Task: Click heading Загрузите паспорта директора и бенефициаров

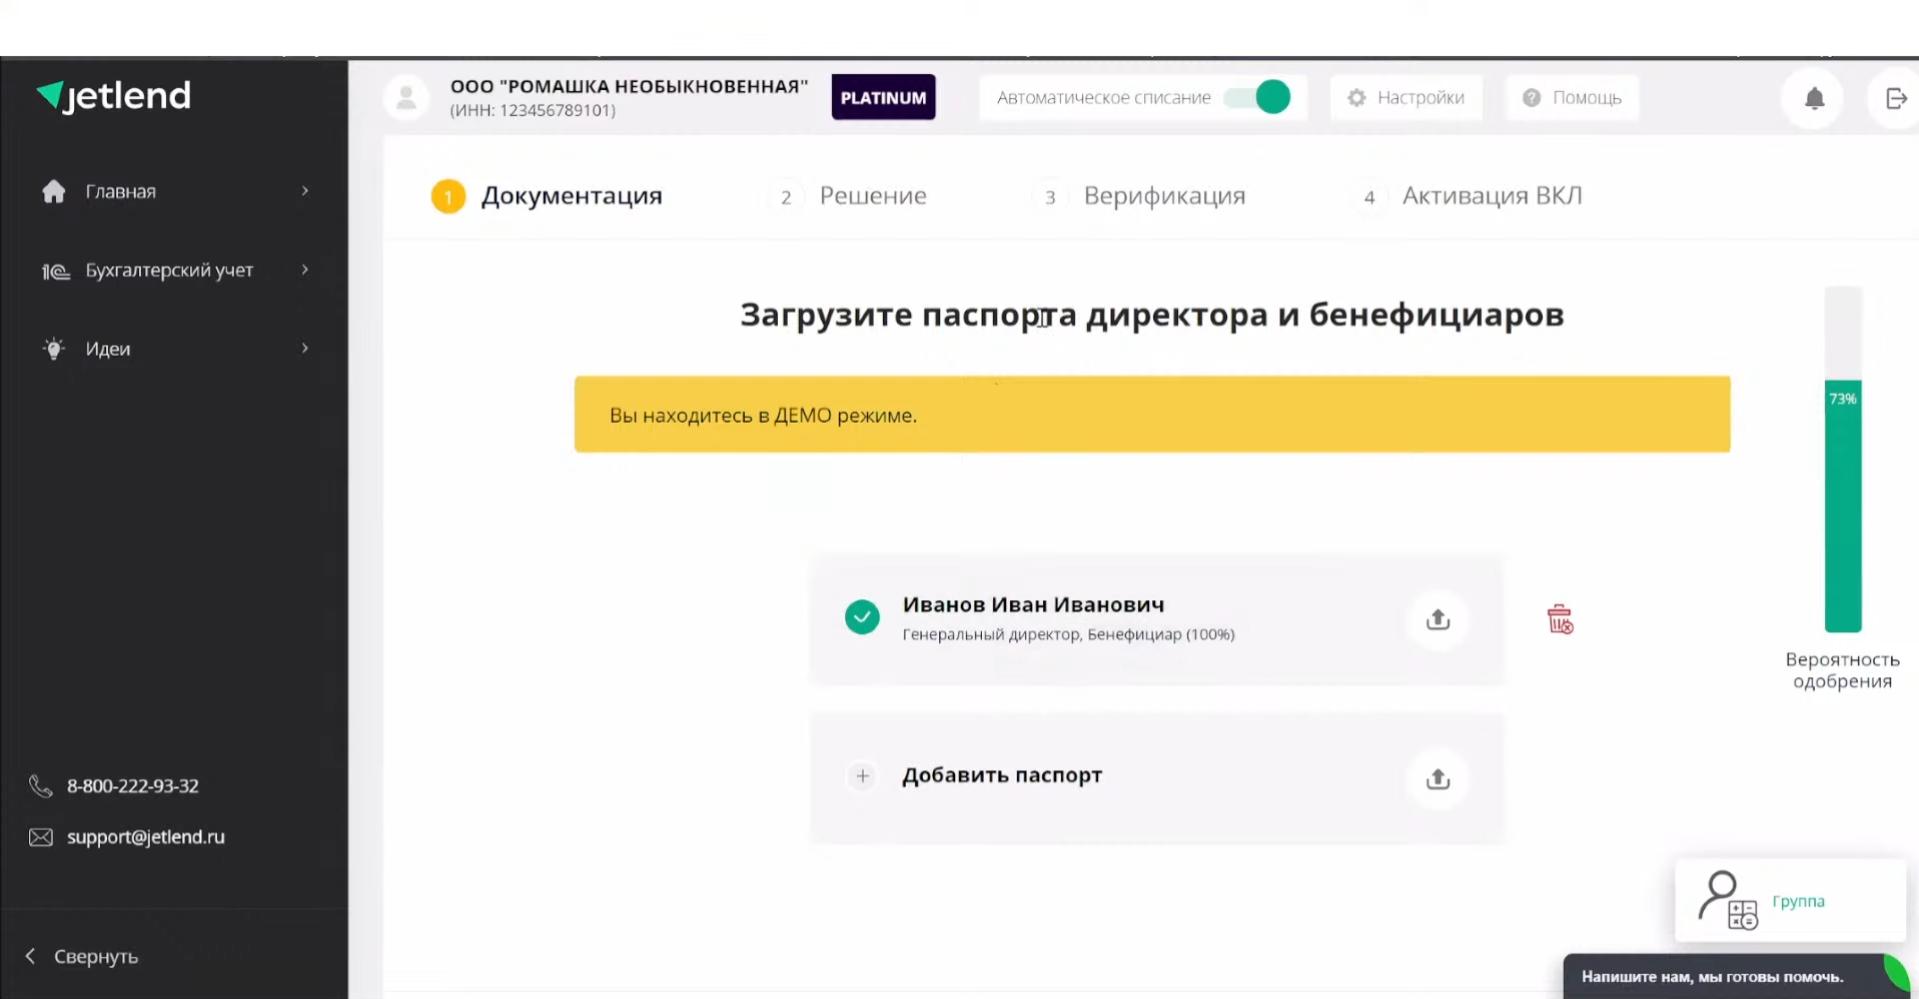Action: click(x=1152, y=315)
